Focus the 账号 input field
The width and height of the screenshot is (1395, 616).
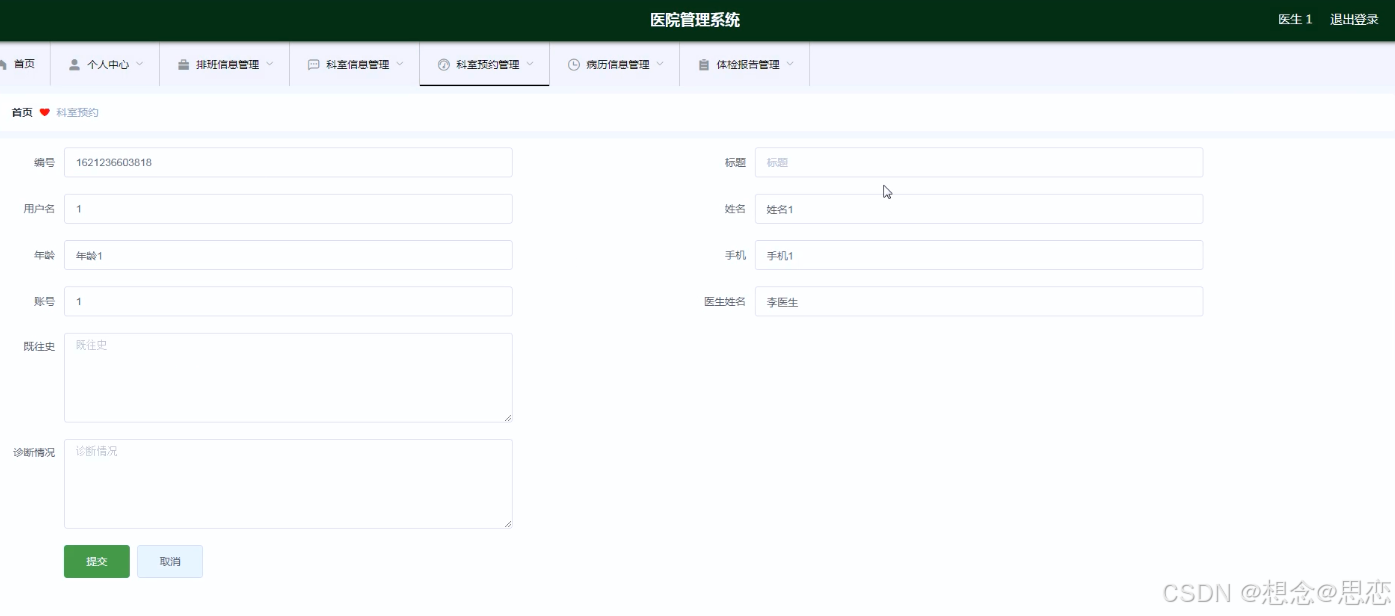(288, 301)
